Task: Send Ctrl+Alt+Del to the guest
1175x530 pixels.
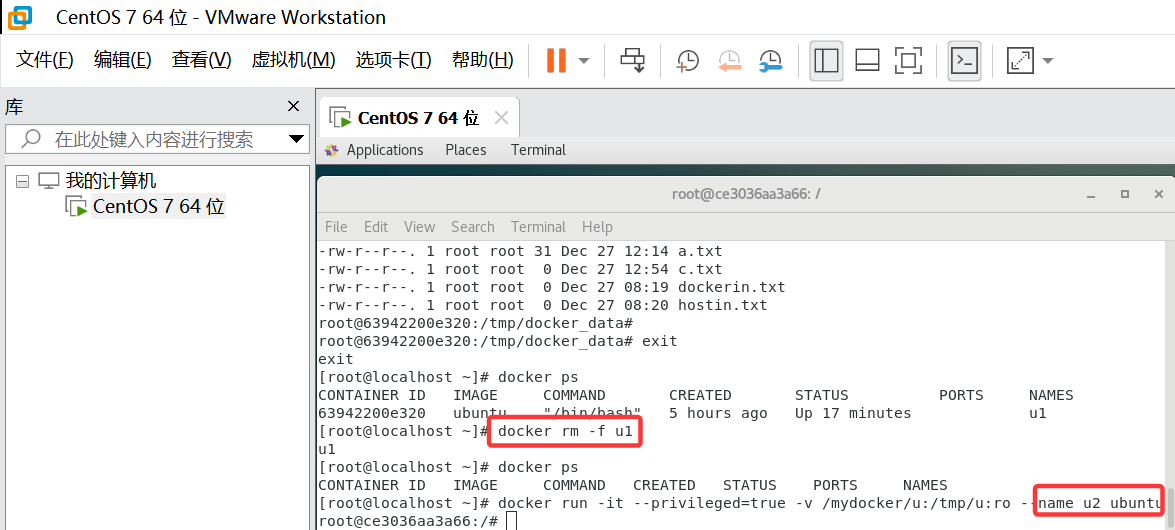Action: pyautogui.click(x=632, y=60)
